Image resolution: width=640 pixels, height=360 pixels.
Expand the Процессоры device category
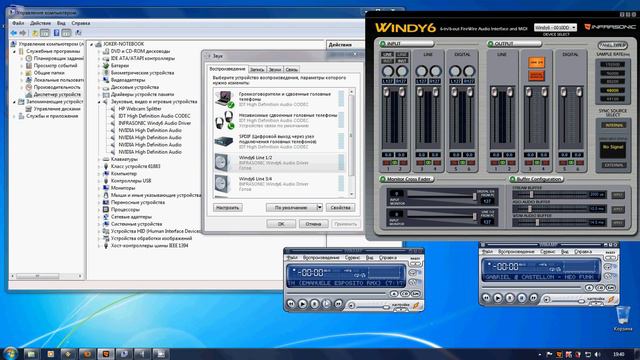tap(99, 209)
